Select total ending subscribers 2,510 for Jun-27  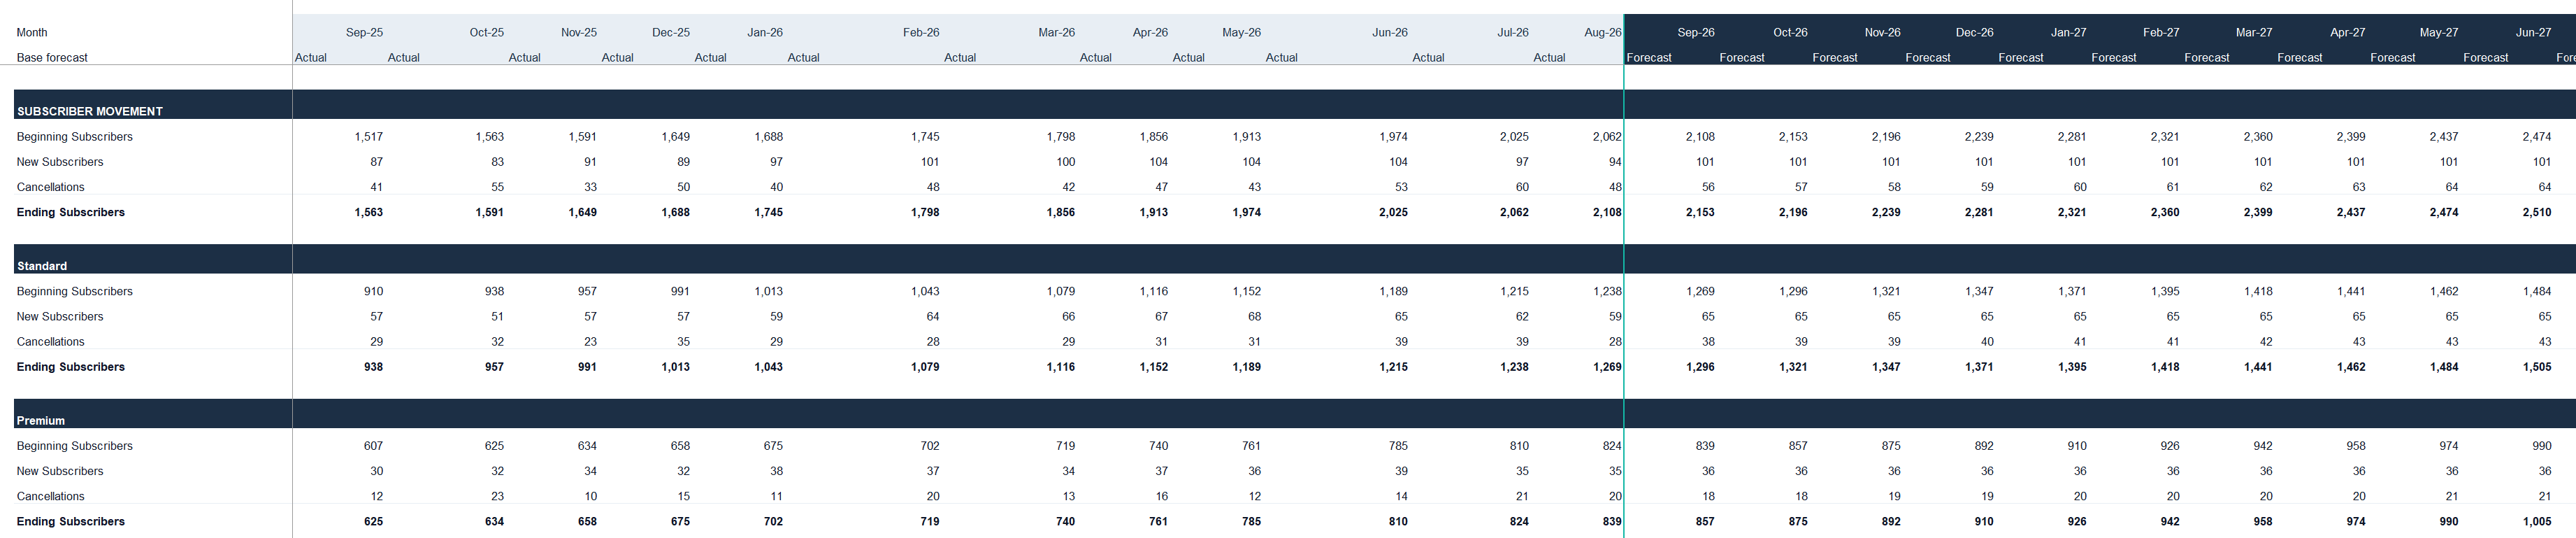coord(2536,212)
